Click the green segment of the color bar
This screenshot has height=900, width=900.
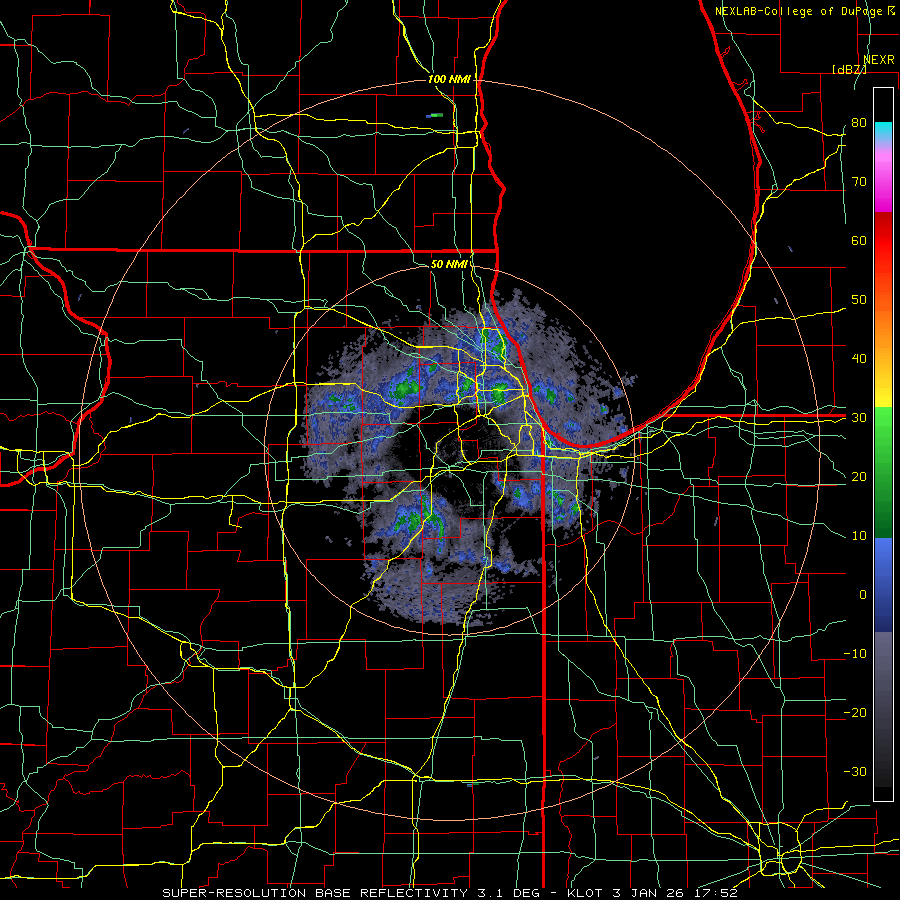883,472
